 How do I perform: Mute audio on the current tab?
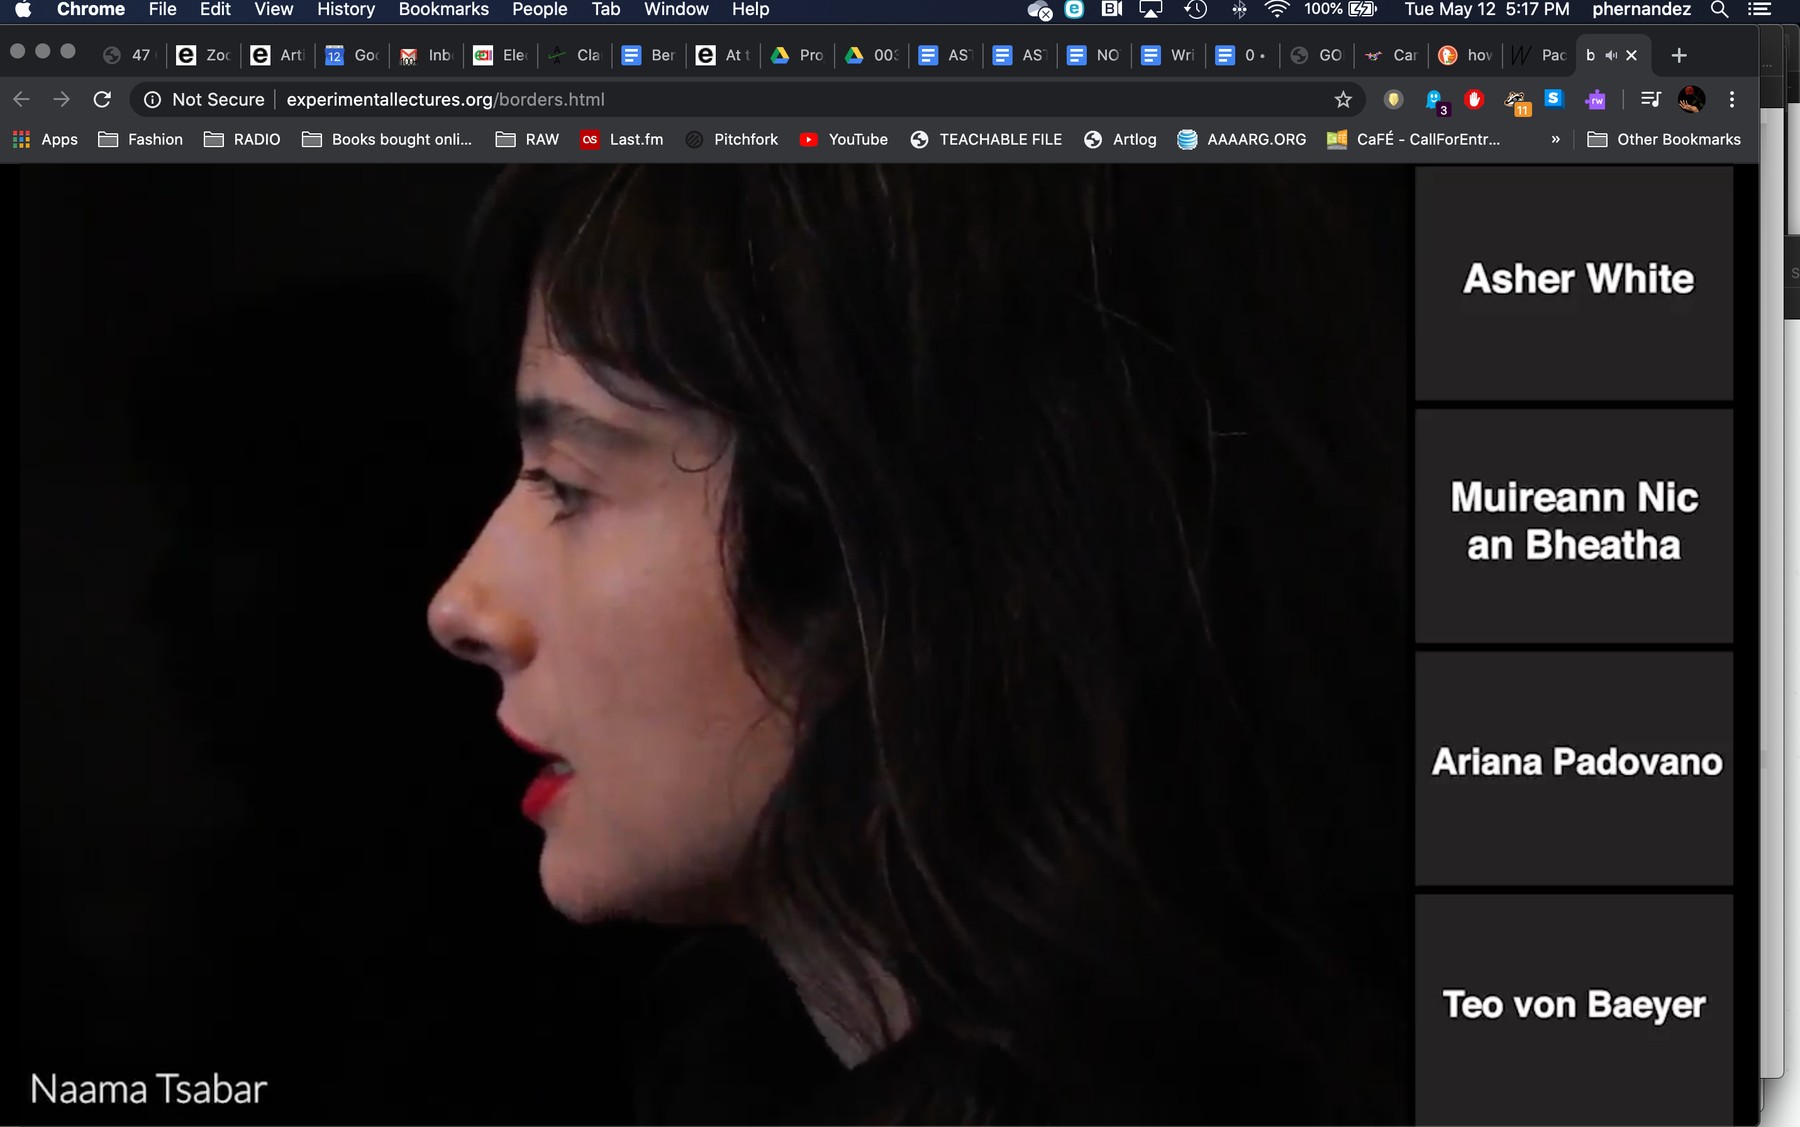[x=1611, y=55]
